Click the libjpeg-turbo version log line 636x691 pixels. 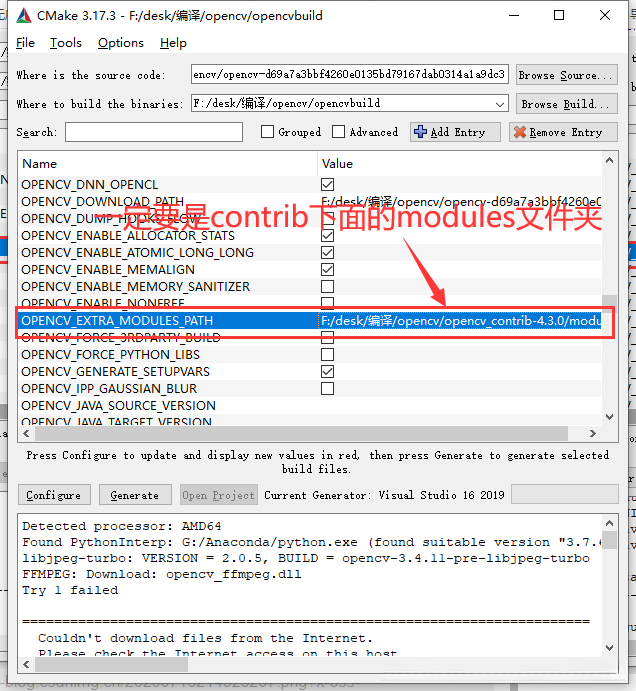click(x=306, y=558)
